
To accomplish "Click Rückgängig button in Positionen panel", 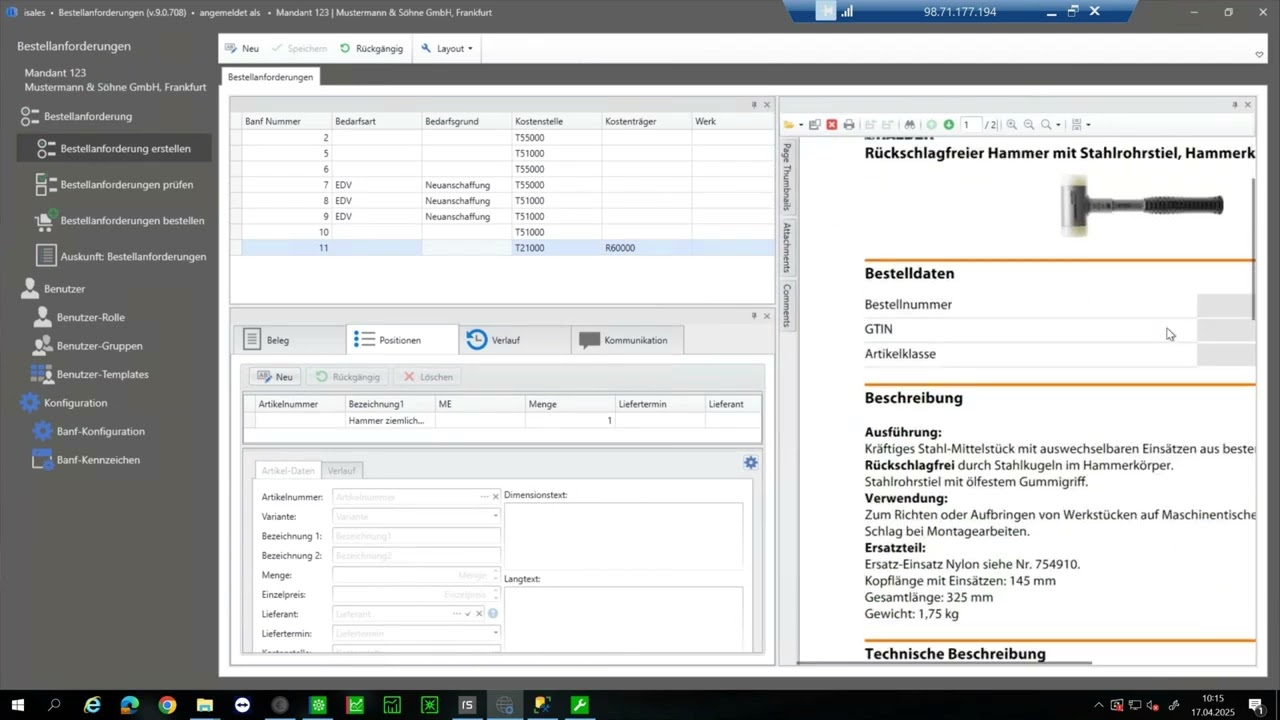I will [x=348, y=377].
